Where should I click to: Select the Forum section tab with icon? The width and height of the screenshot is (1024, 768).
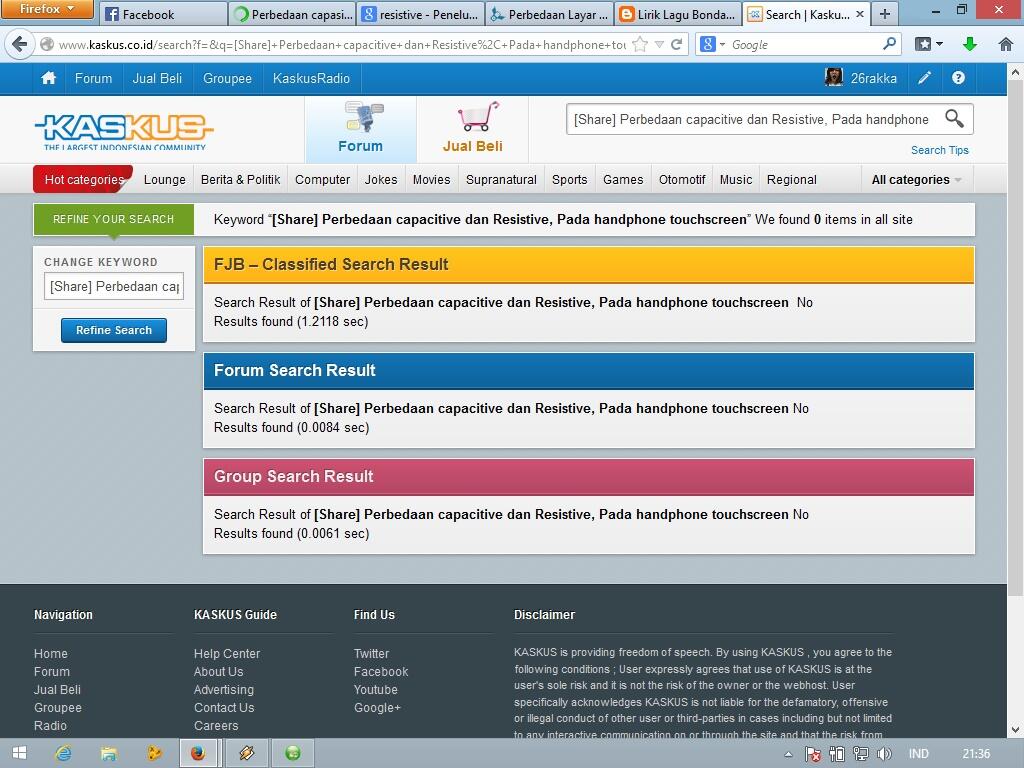[x=360, y=129]
